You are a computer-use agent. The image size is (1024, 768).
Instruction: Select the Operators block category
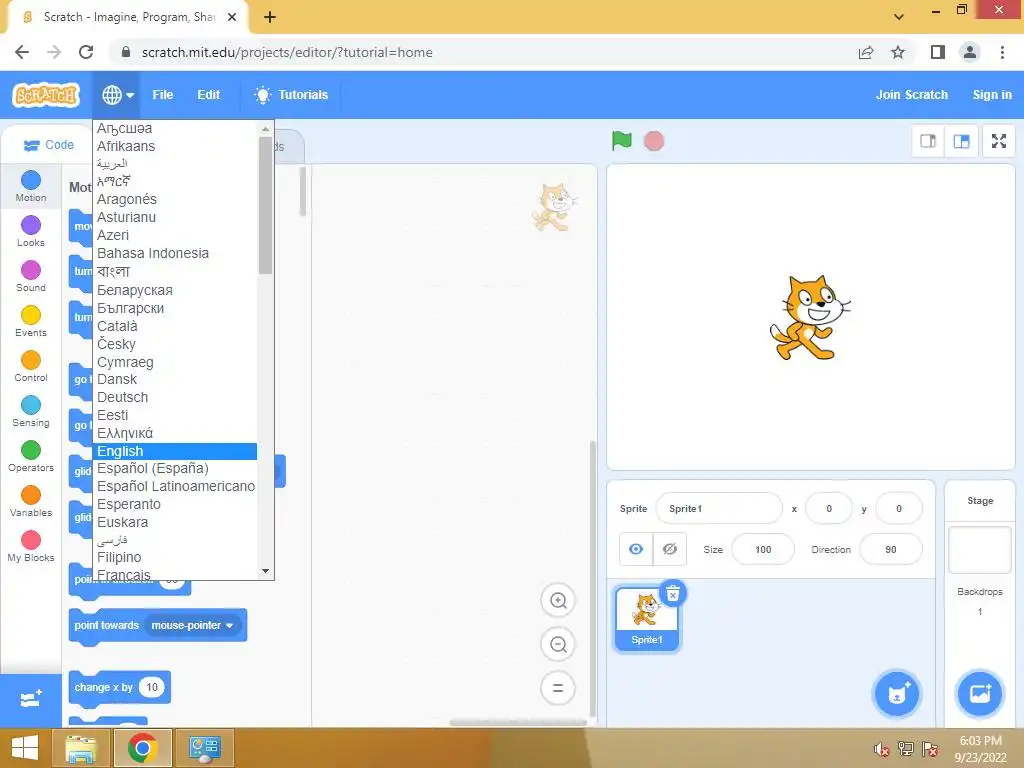click(x=31, y=457)
